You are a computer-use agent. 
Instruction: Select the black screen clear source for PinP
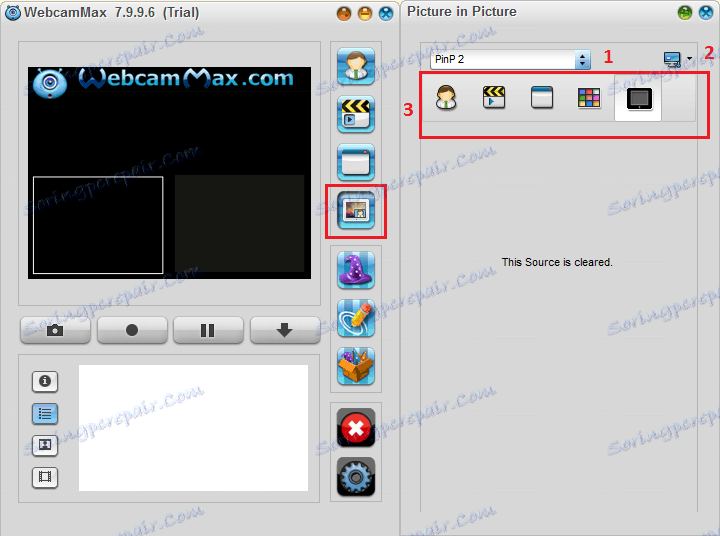click(x=639, y=98)
